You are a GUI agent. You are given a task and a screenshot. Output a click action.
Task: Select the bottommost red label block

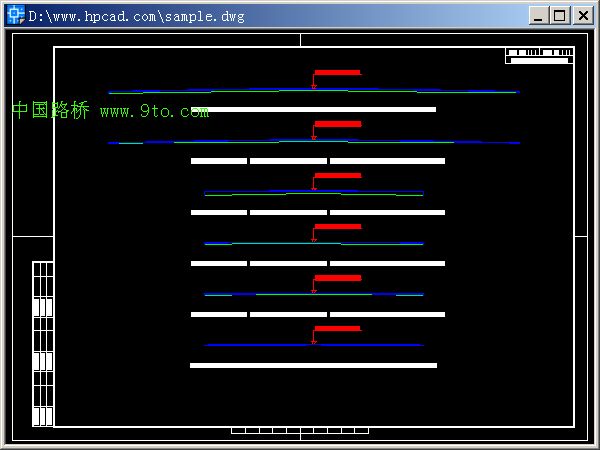337,328
